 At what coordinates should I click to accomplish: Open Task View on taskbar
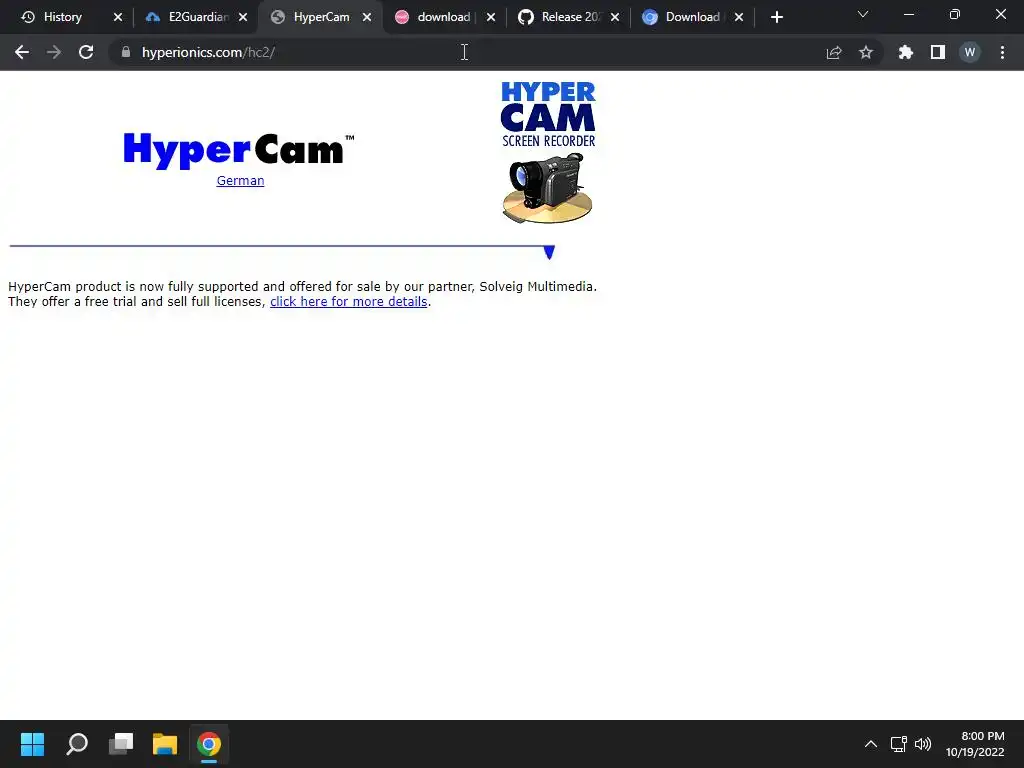[x=121, y=744]
